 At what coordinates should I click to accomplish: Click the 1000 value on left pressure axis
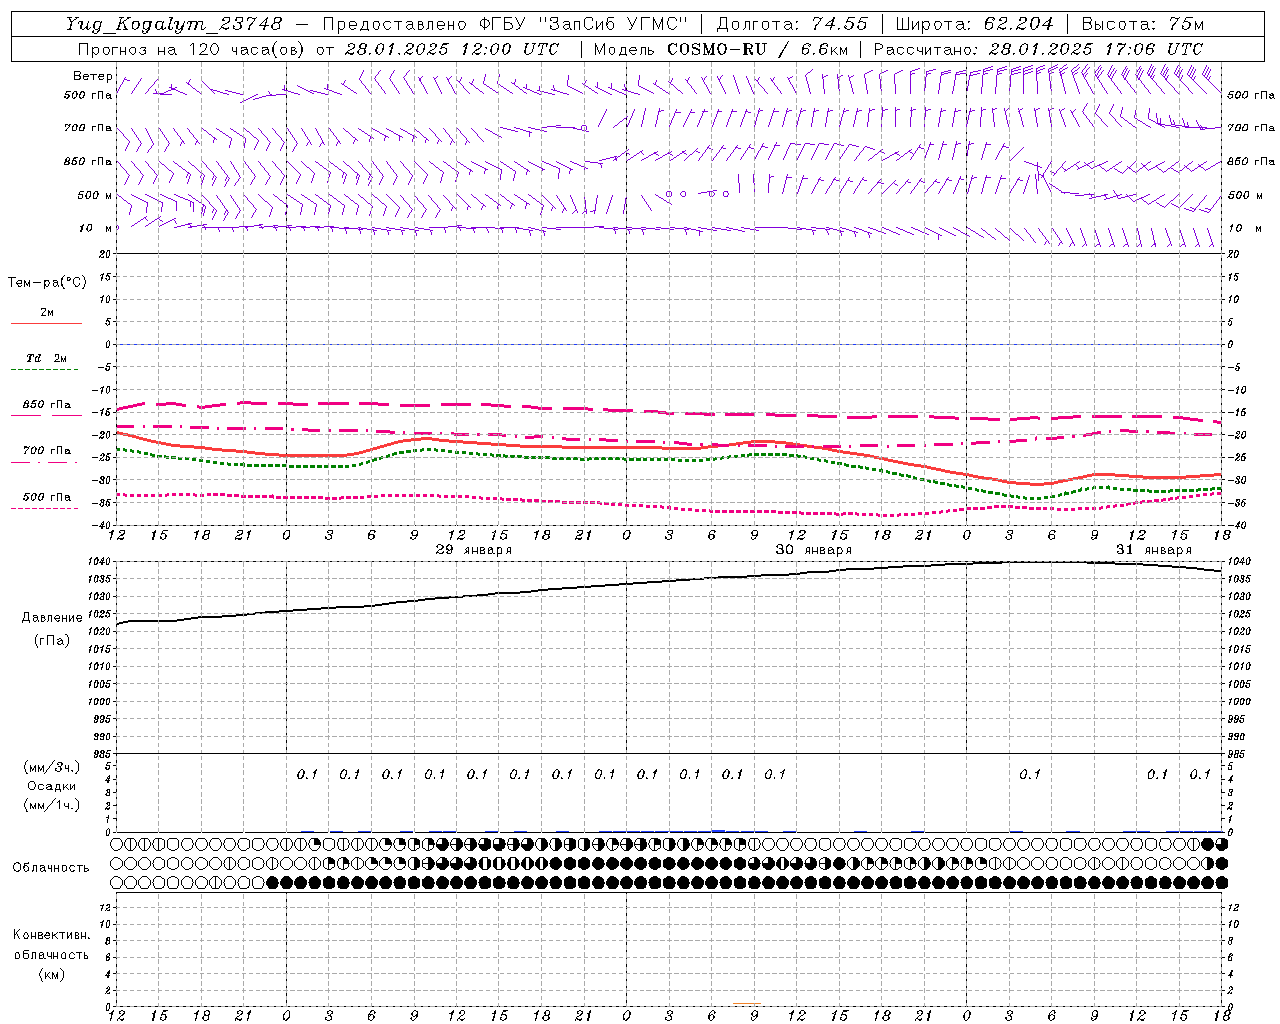coord(99,702)
